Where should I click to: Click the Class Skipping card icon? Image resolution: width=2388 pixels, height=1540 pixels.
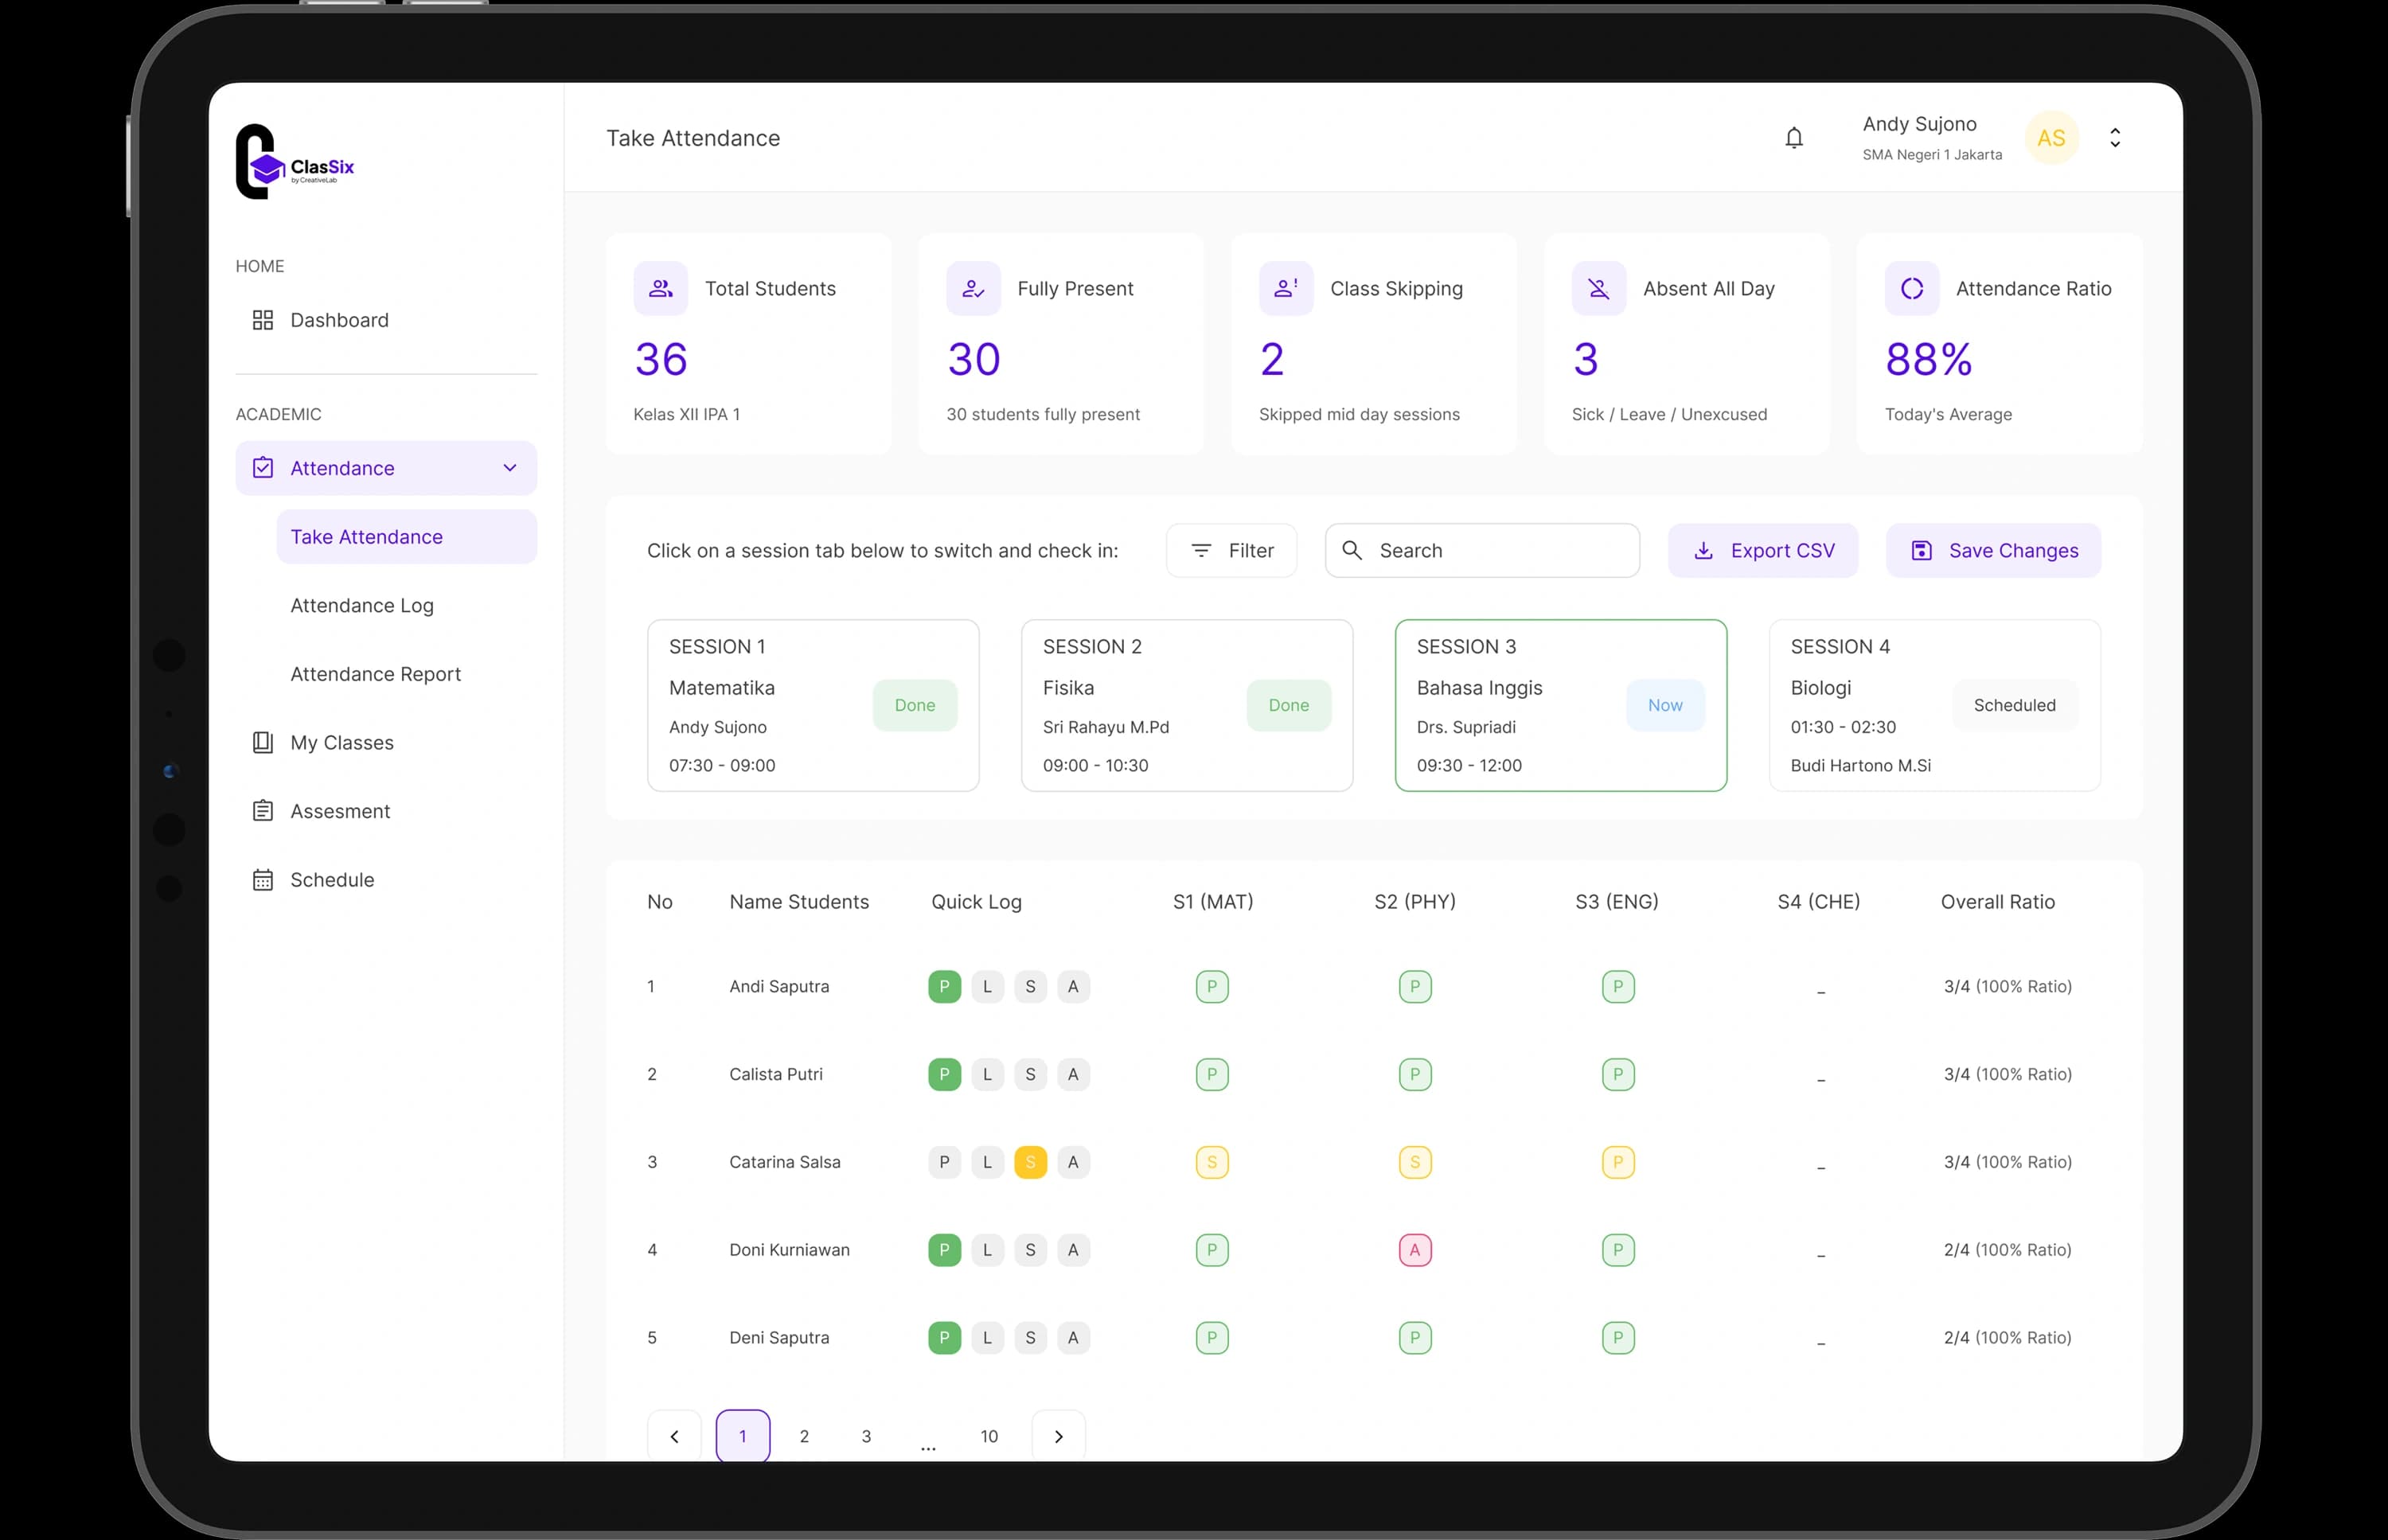click(1286, 289)
